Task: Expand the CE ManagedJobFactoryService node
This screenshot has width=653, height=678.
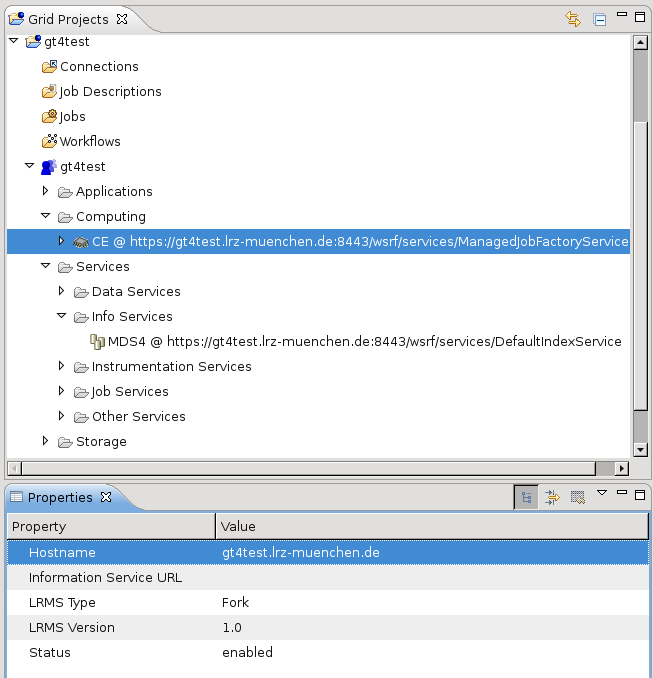Action: pyautogui.click(x=61, y=240)
